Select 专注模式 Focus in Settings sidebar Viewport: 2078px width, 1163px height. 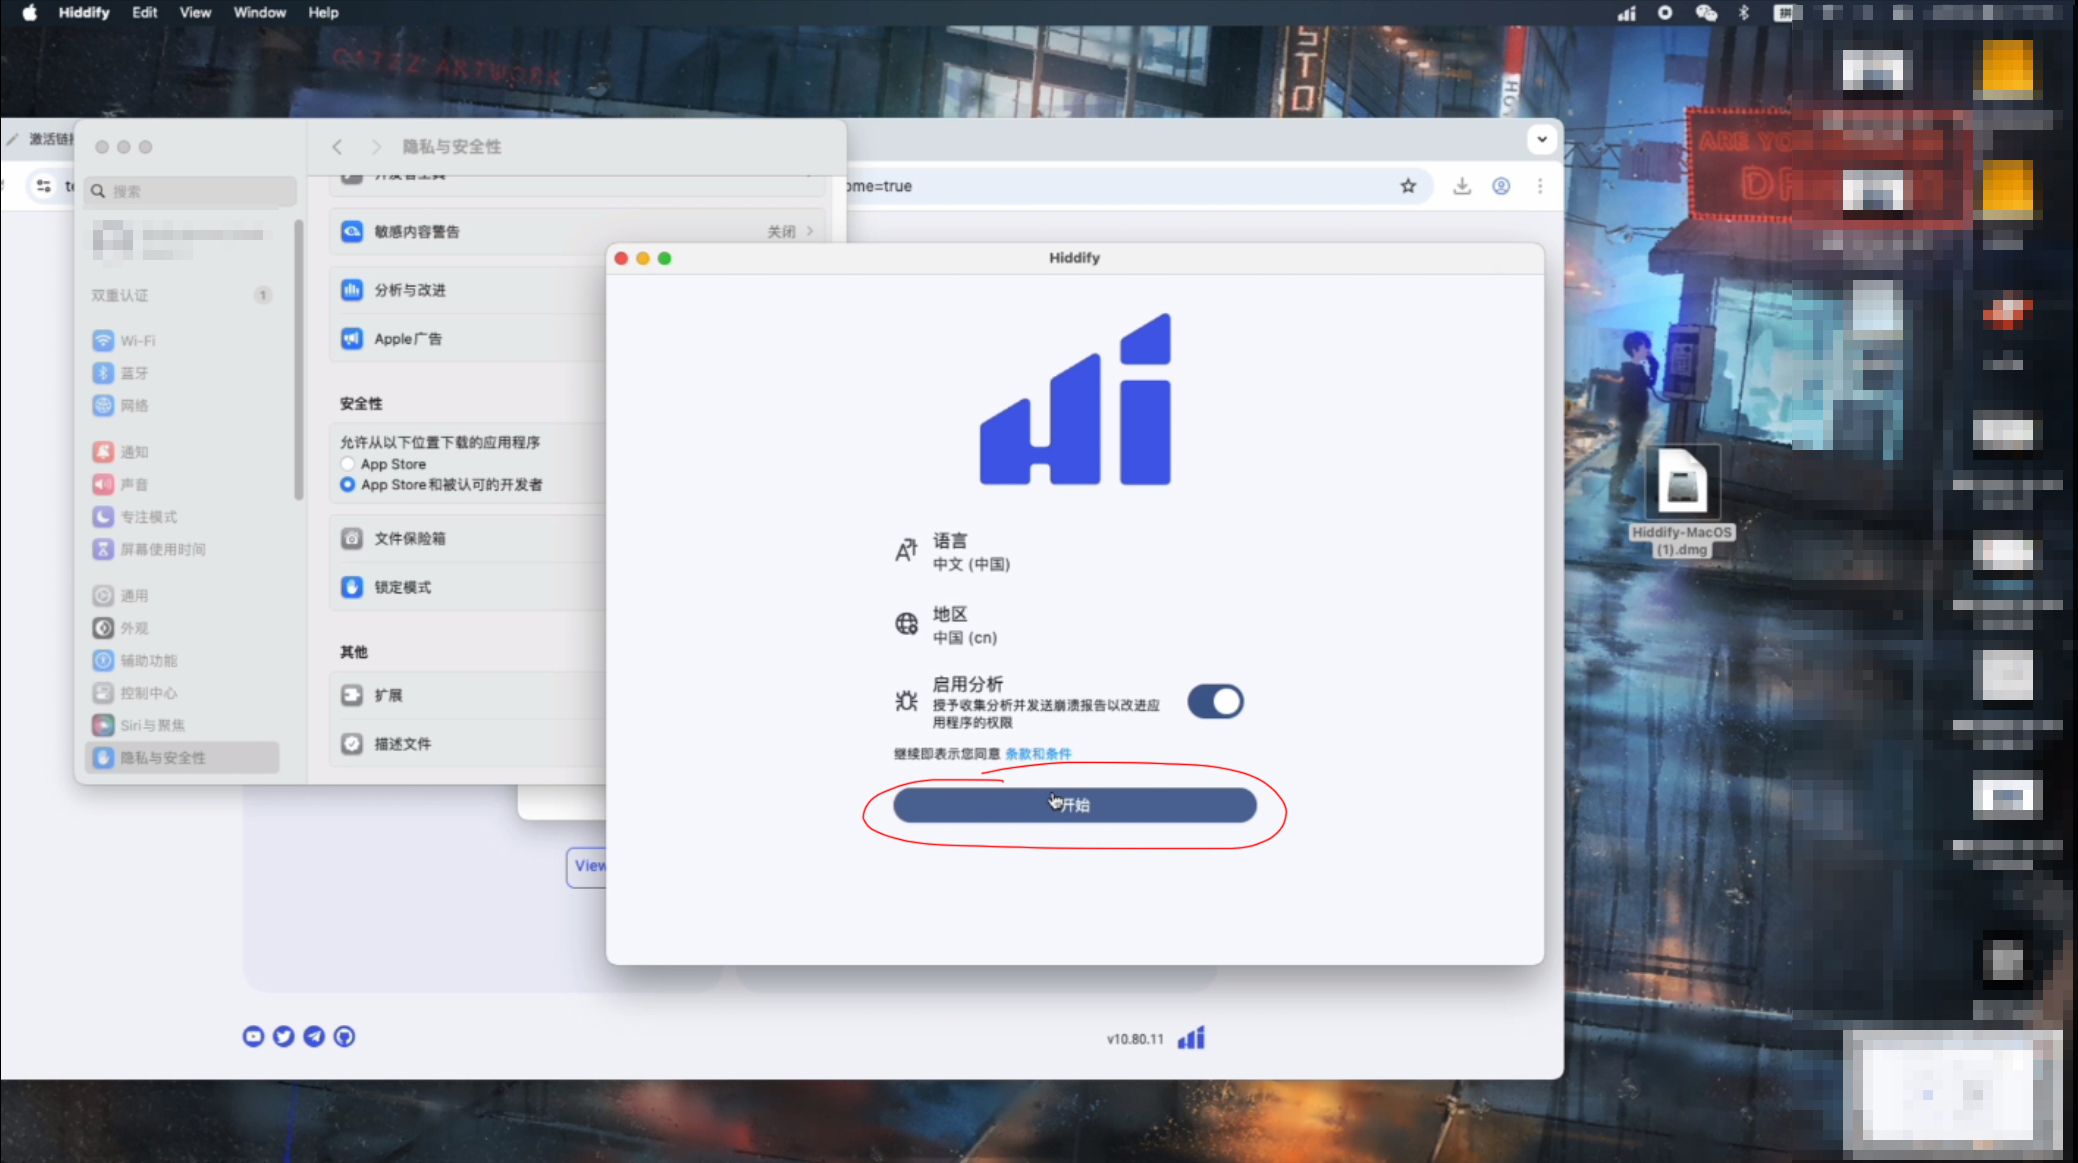click(x=182, y=517)
